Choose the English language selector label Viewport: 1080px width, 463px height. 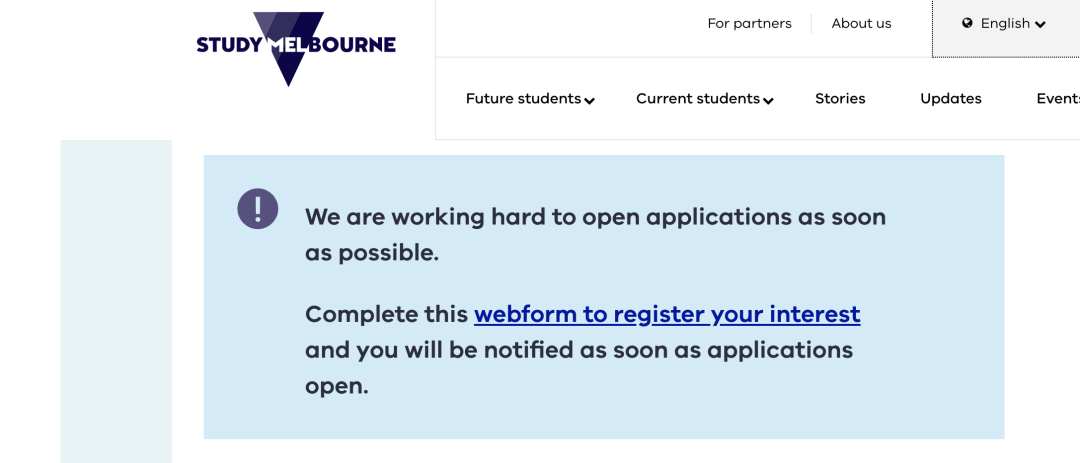[1005, 23]
